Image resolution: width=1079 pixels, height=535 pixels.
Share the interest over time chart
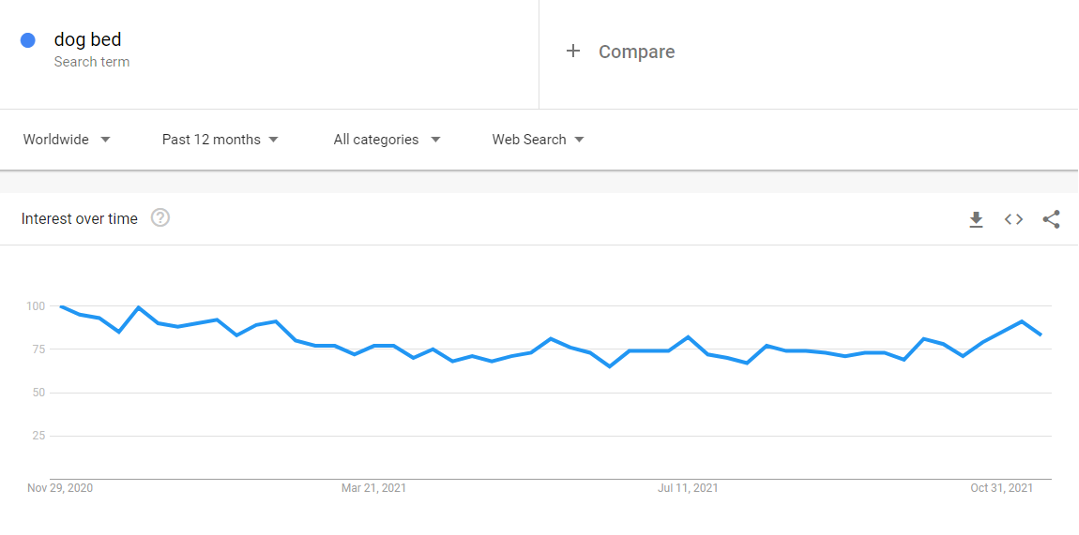coord(1051,220)
